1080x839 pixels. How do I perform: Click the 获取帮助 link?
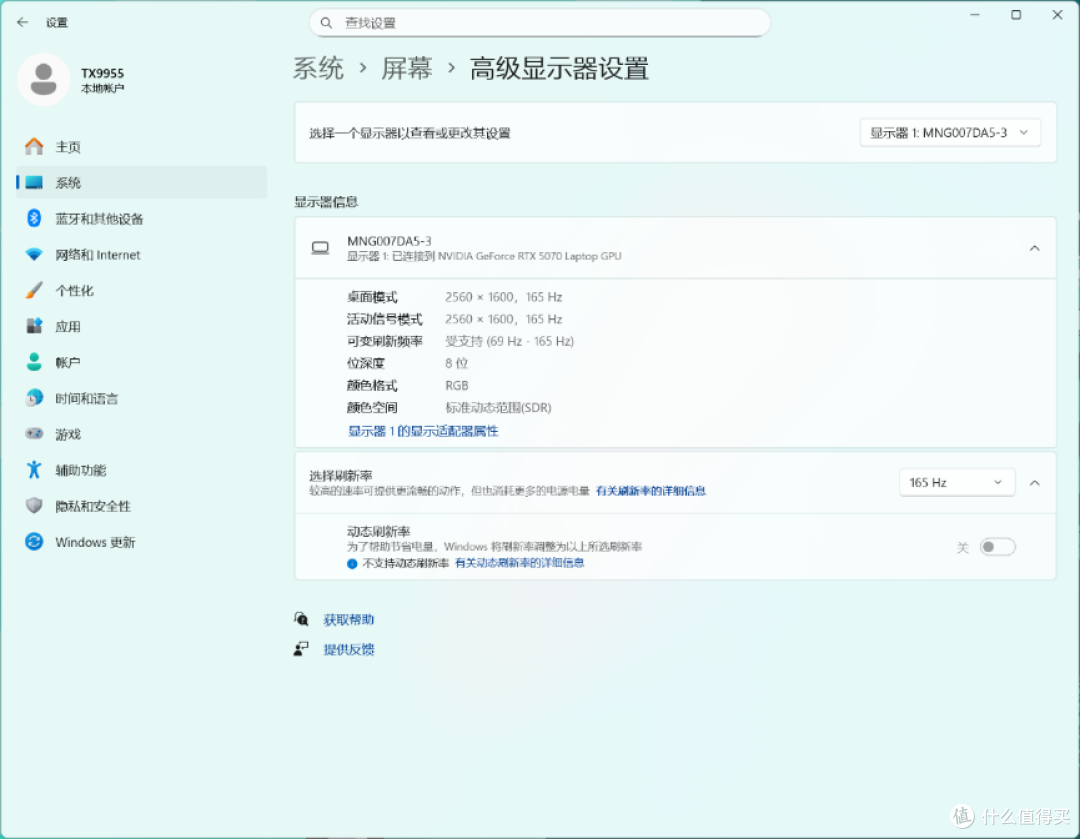pyautogui.click(x=349, y=620)
